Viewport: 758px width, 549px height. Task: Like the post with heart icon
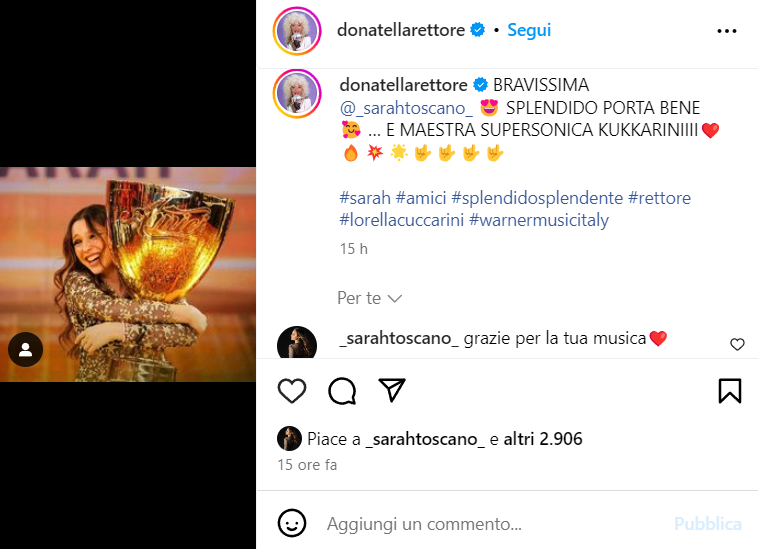coord(291,391)
